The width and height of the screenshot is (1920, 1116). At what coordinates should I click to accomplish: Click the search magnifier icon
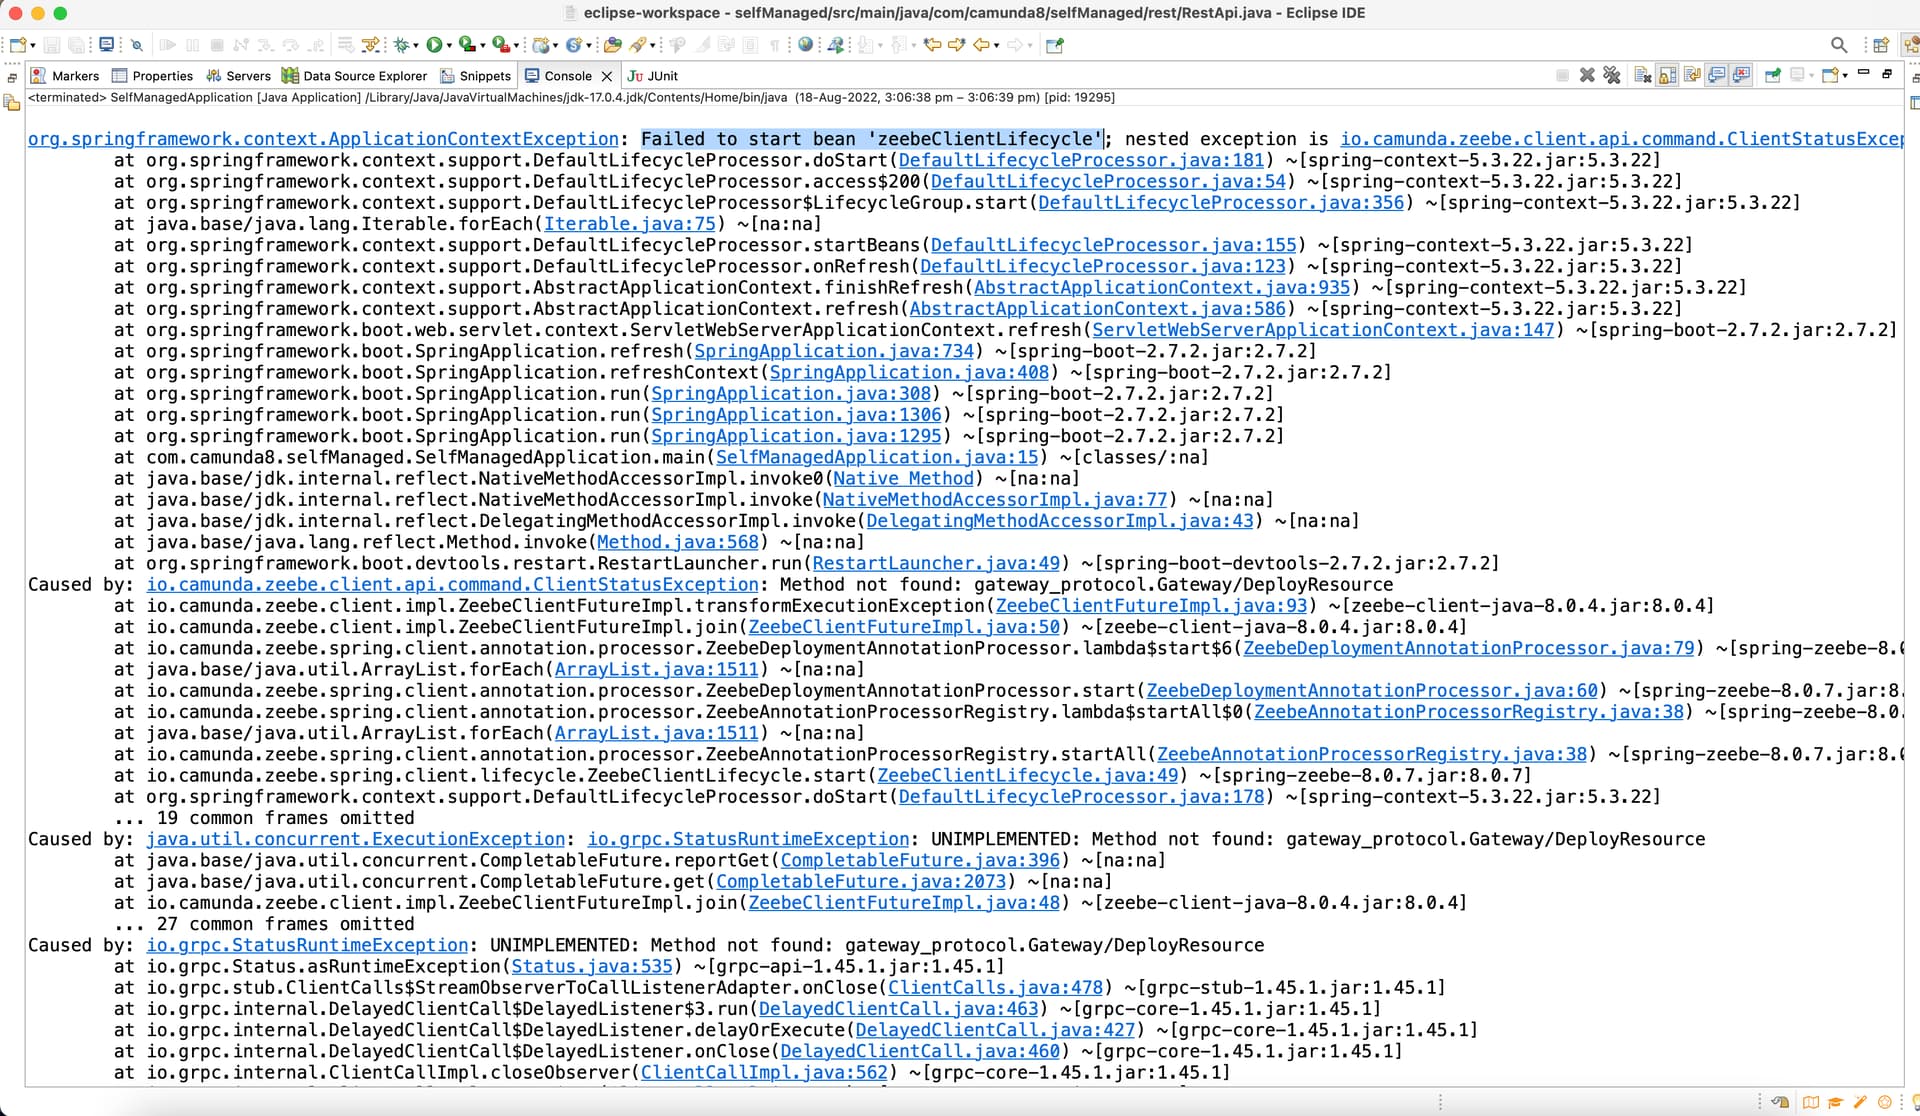pos(1838,45)
